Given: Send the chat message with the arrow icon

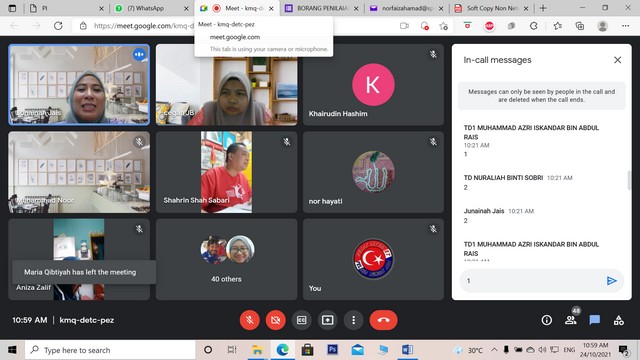Looking at the screenshot, I should 611,280.
